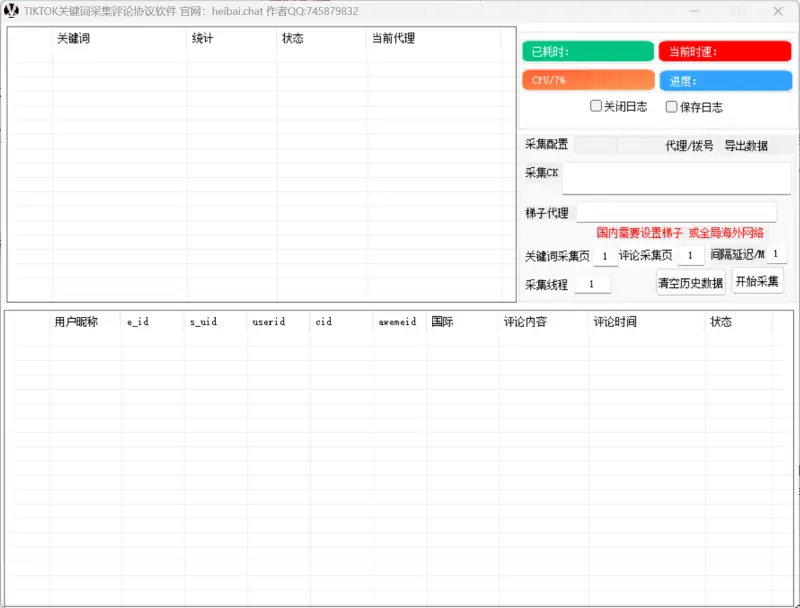Screen dimensions: 800x608
Task: Click the green 已耗时 status badge
Action: (587, 50)
